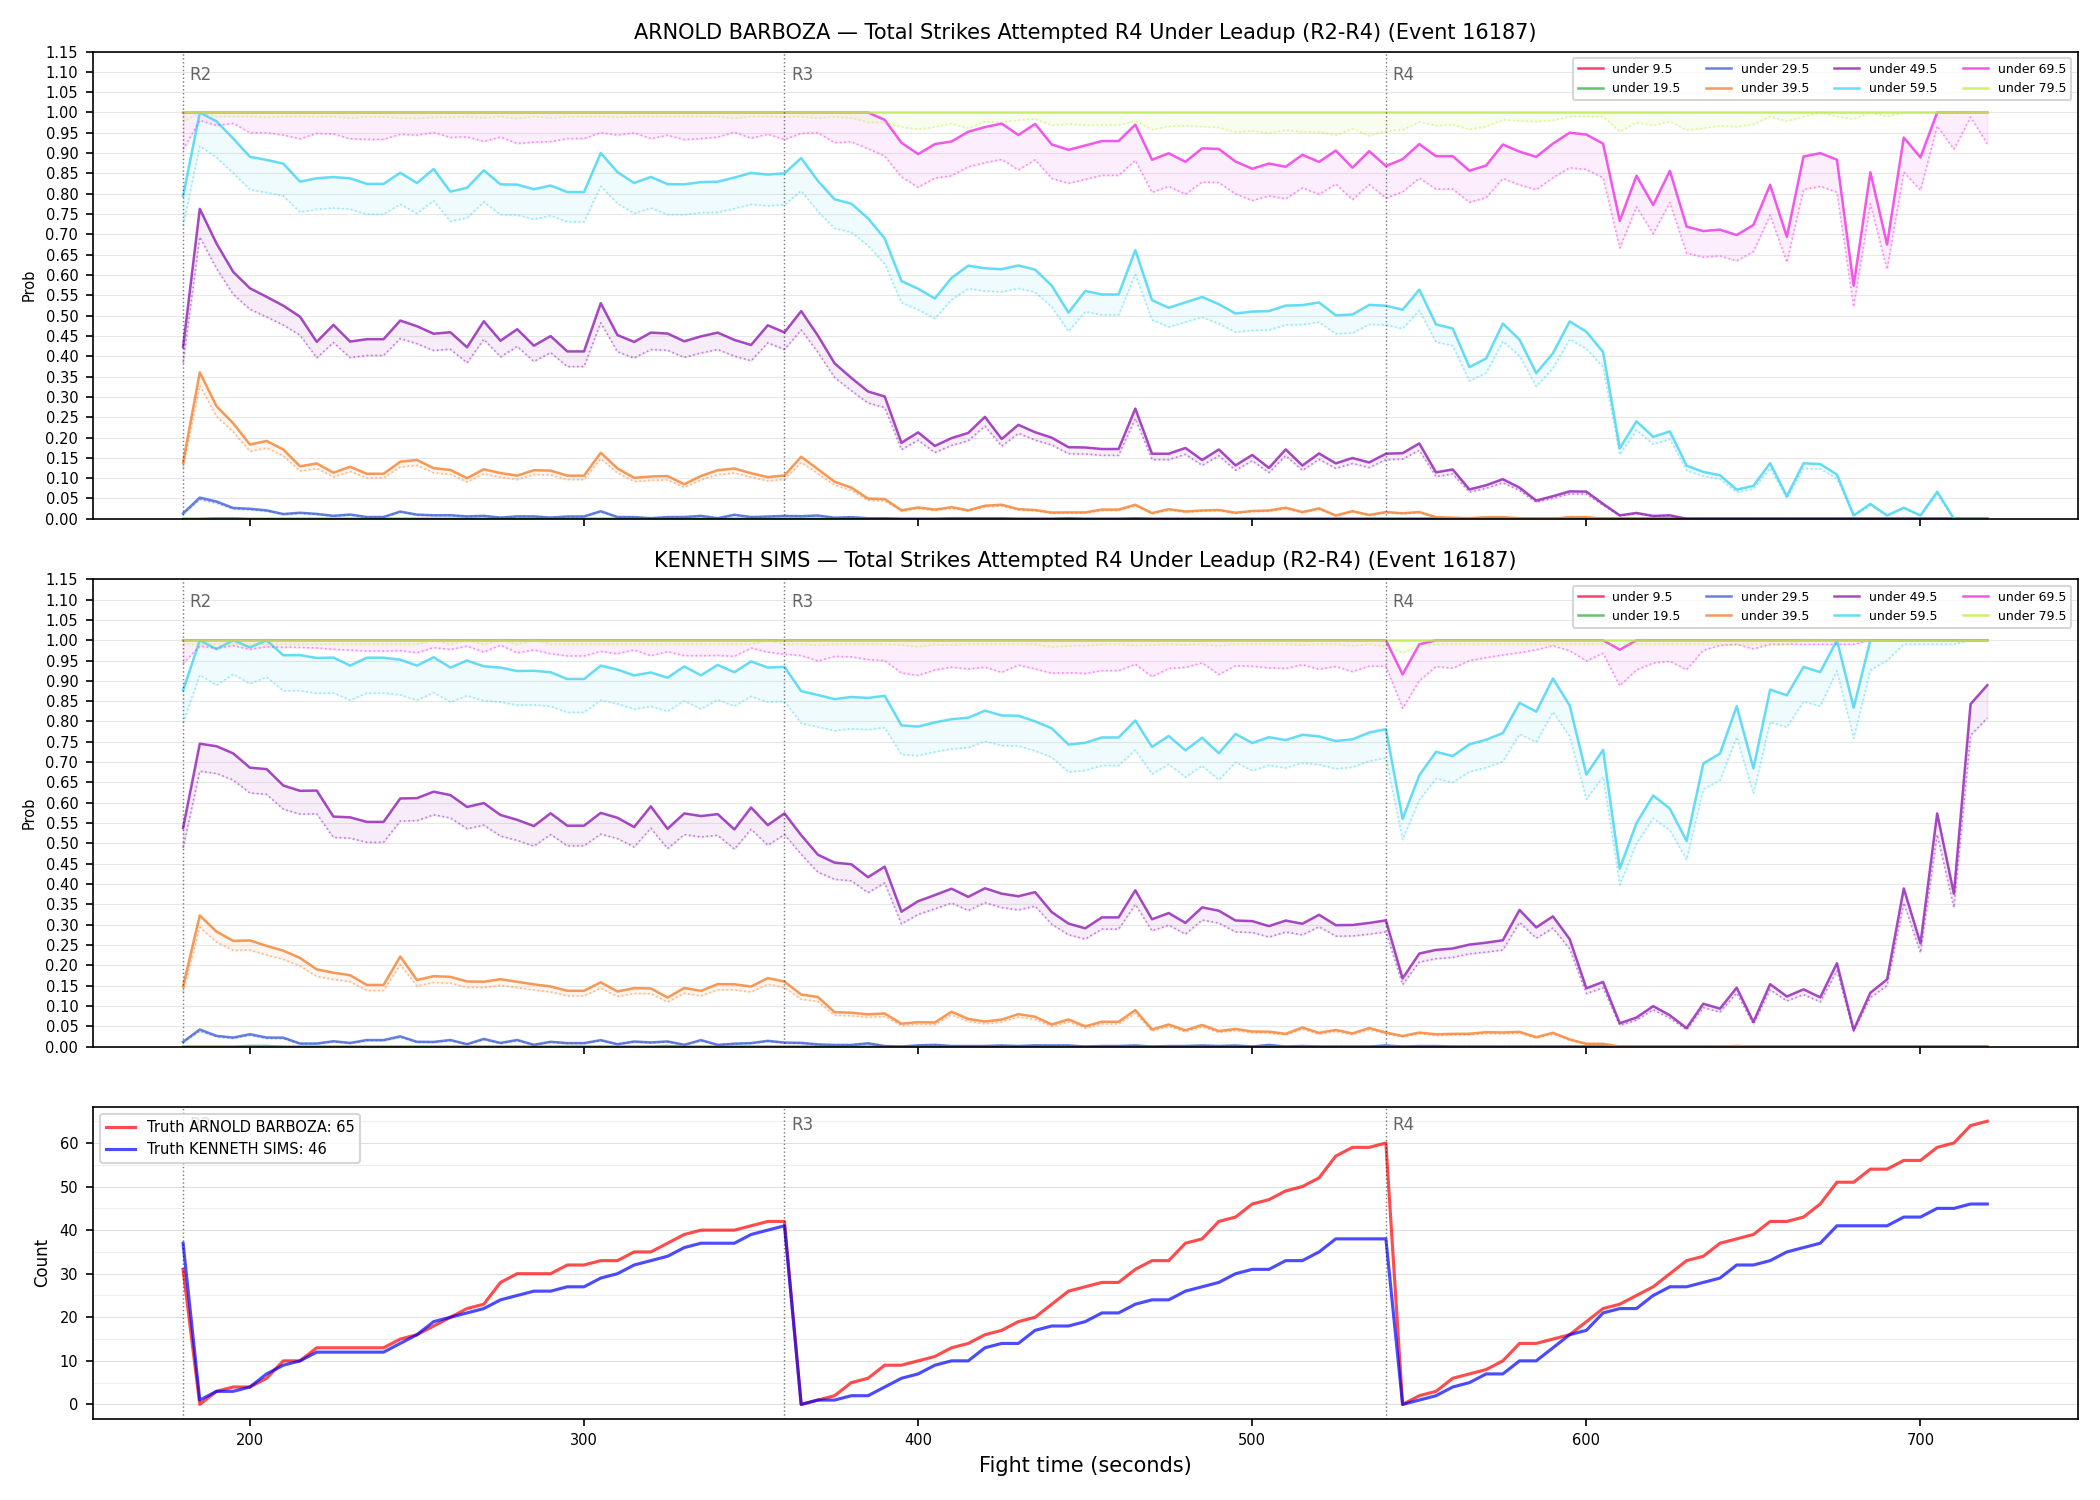Click magenta line swatch for 'under 69.5' in Barboza legend
This screenshot has height=1500, width=2100.
tap(1977, 69)
